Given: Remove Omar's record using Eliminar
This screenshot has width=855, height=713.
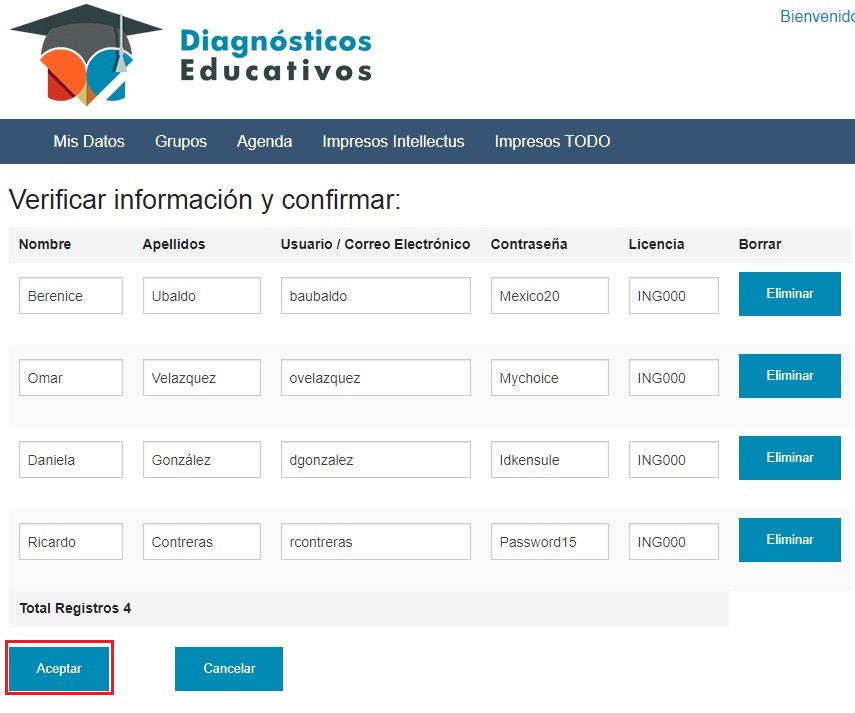Looking at the screenshot, I should pos(790,376).
